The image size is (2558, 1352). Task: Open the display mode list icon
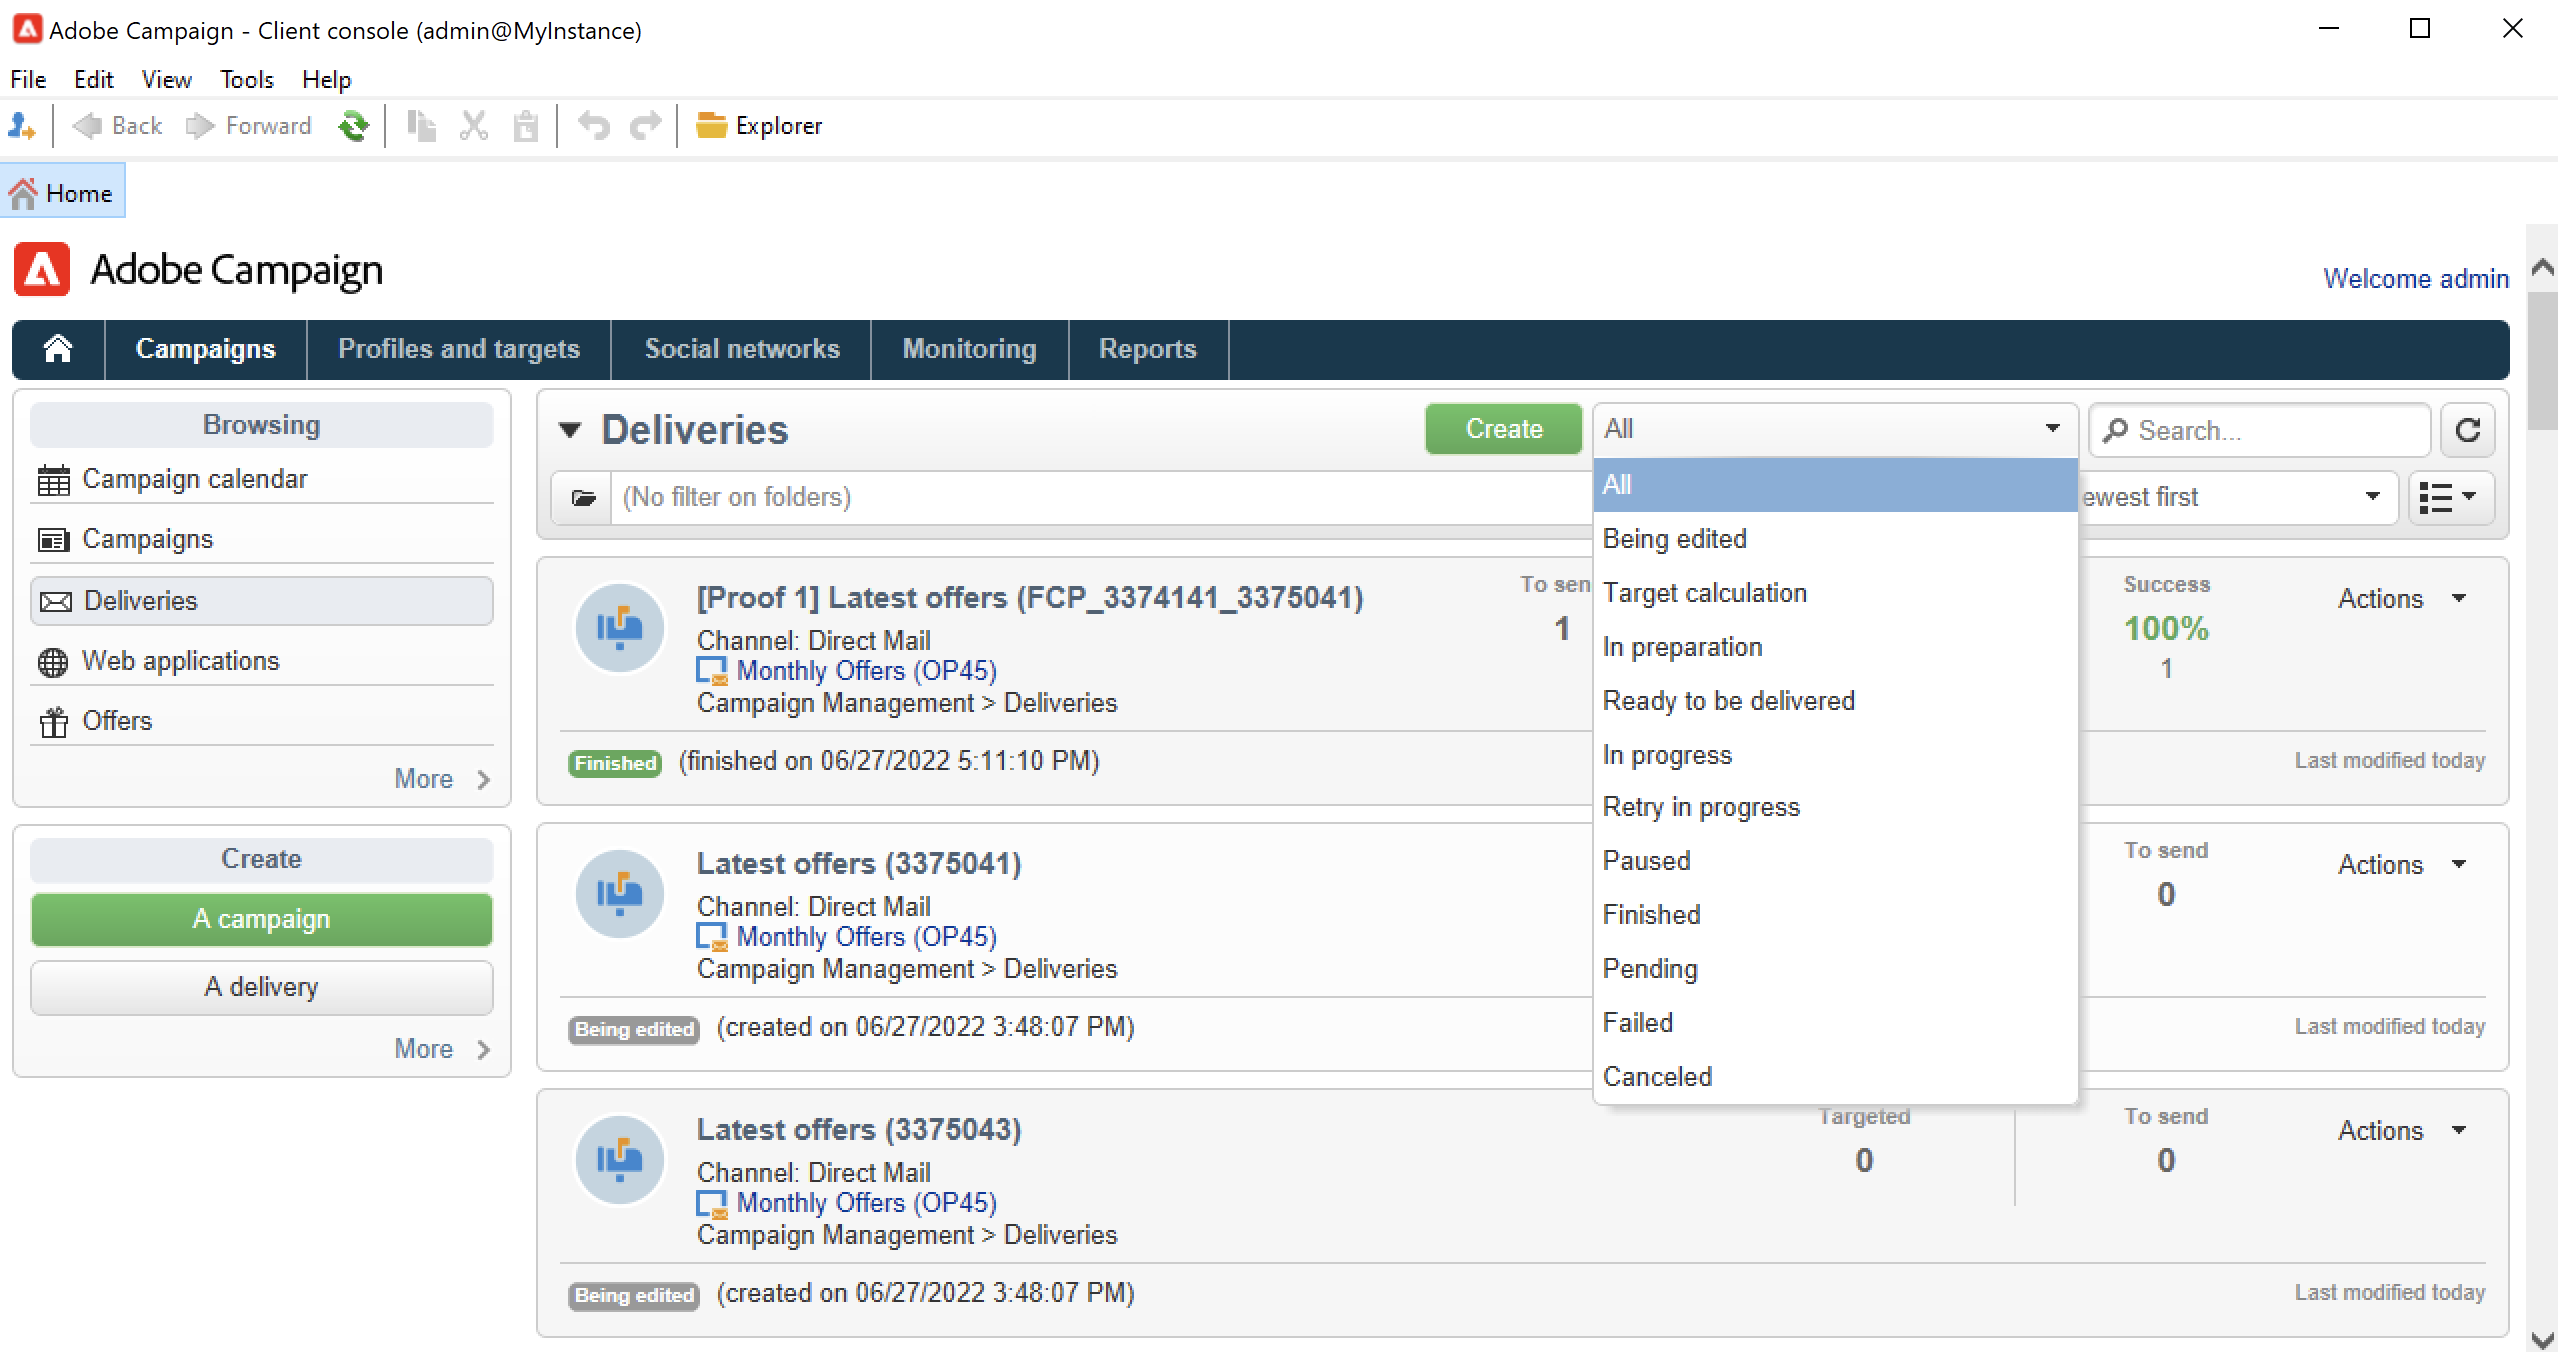(x=2450, y=497)
